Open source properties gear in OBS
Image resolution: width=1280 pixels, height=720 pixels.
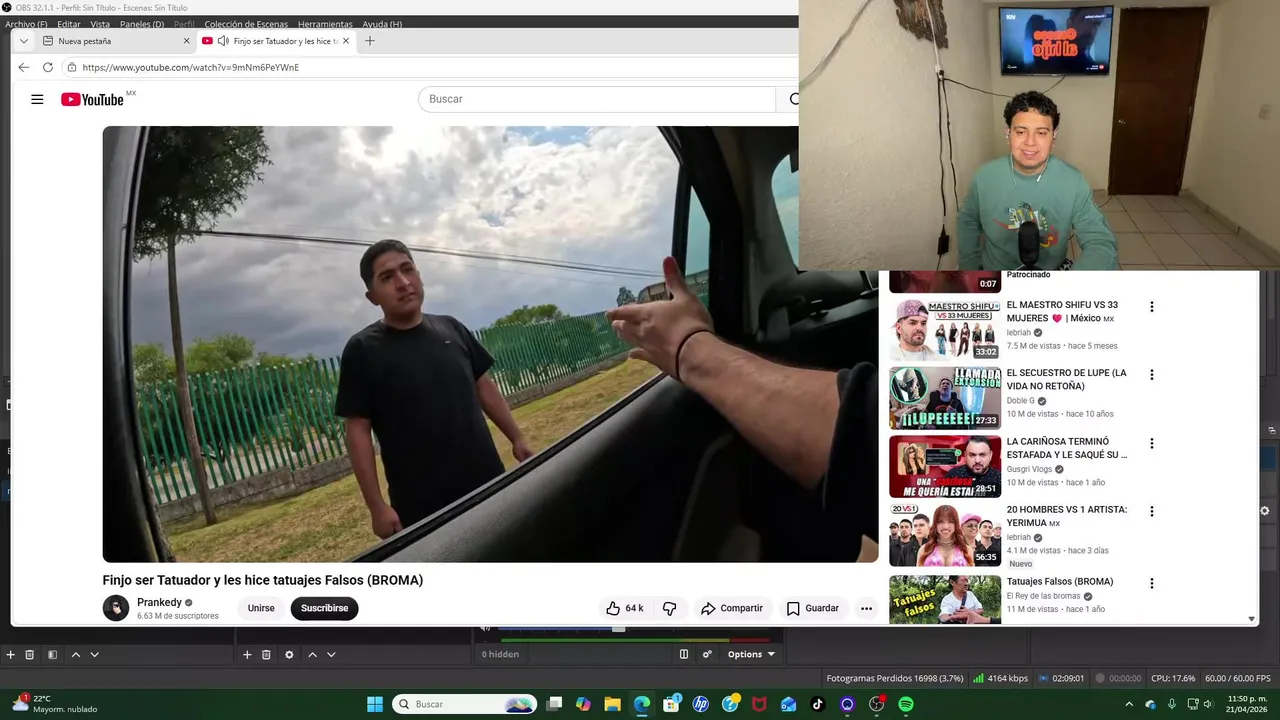tap(289, 655)
